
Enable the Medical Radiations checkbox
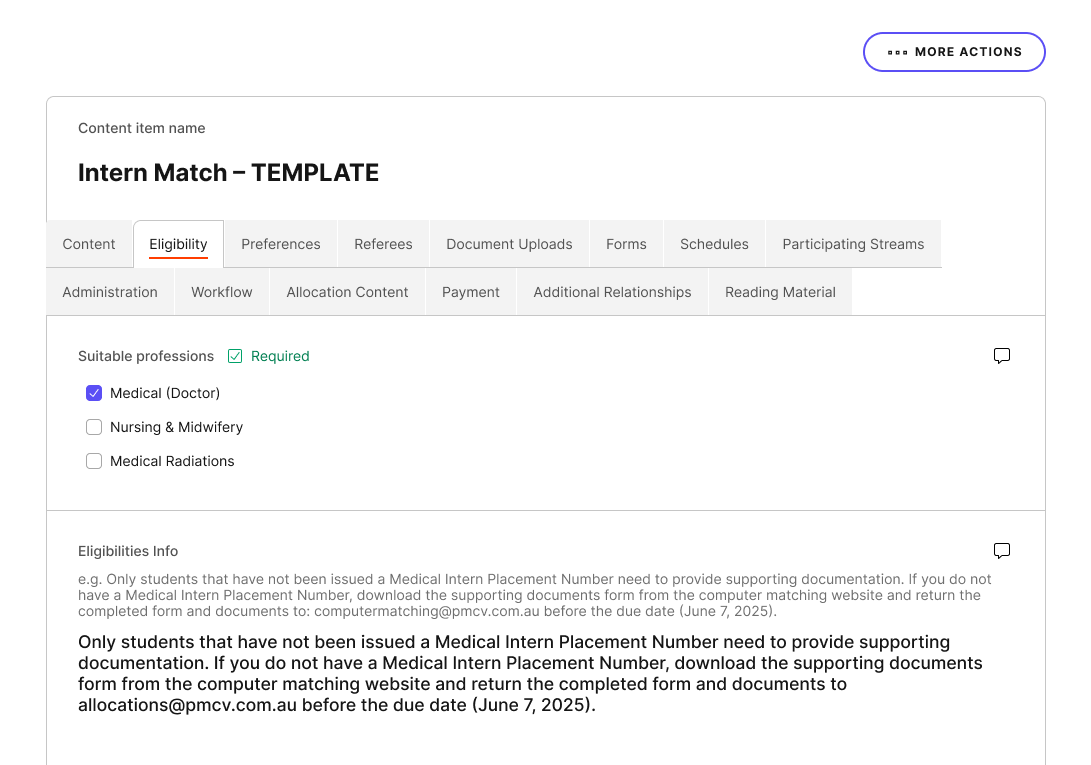(x=94, y=461)
